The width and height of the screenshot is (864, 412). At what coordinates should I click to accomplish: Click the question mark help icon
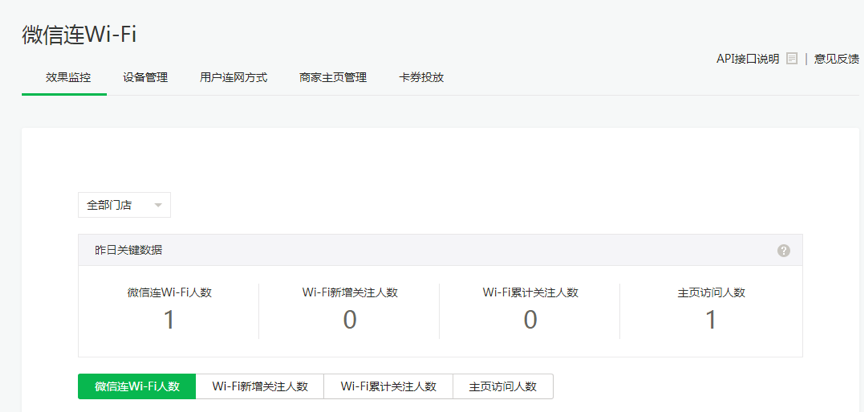point(784,250)
